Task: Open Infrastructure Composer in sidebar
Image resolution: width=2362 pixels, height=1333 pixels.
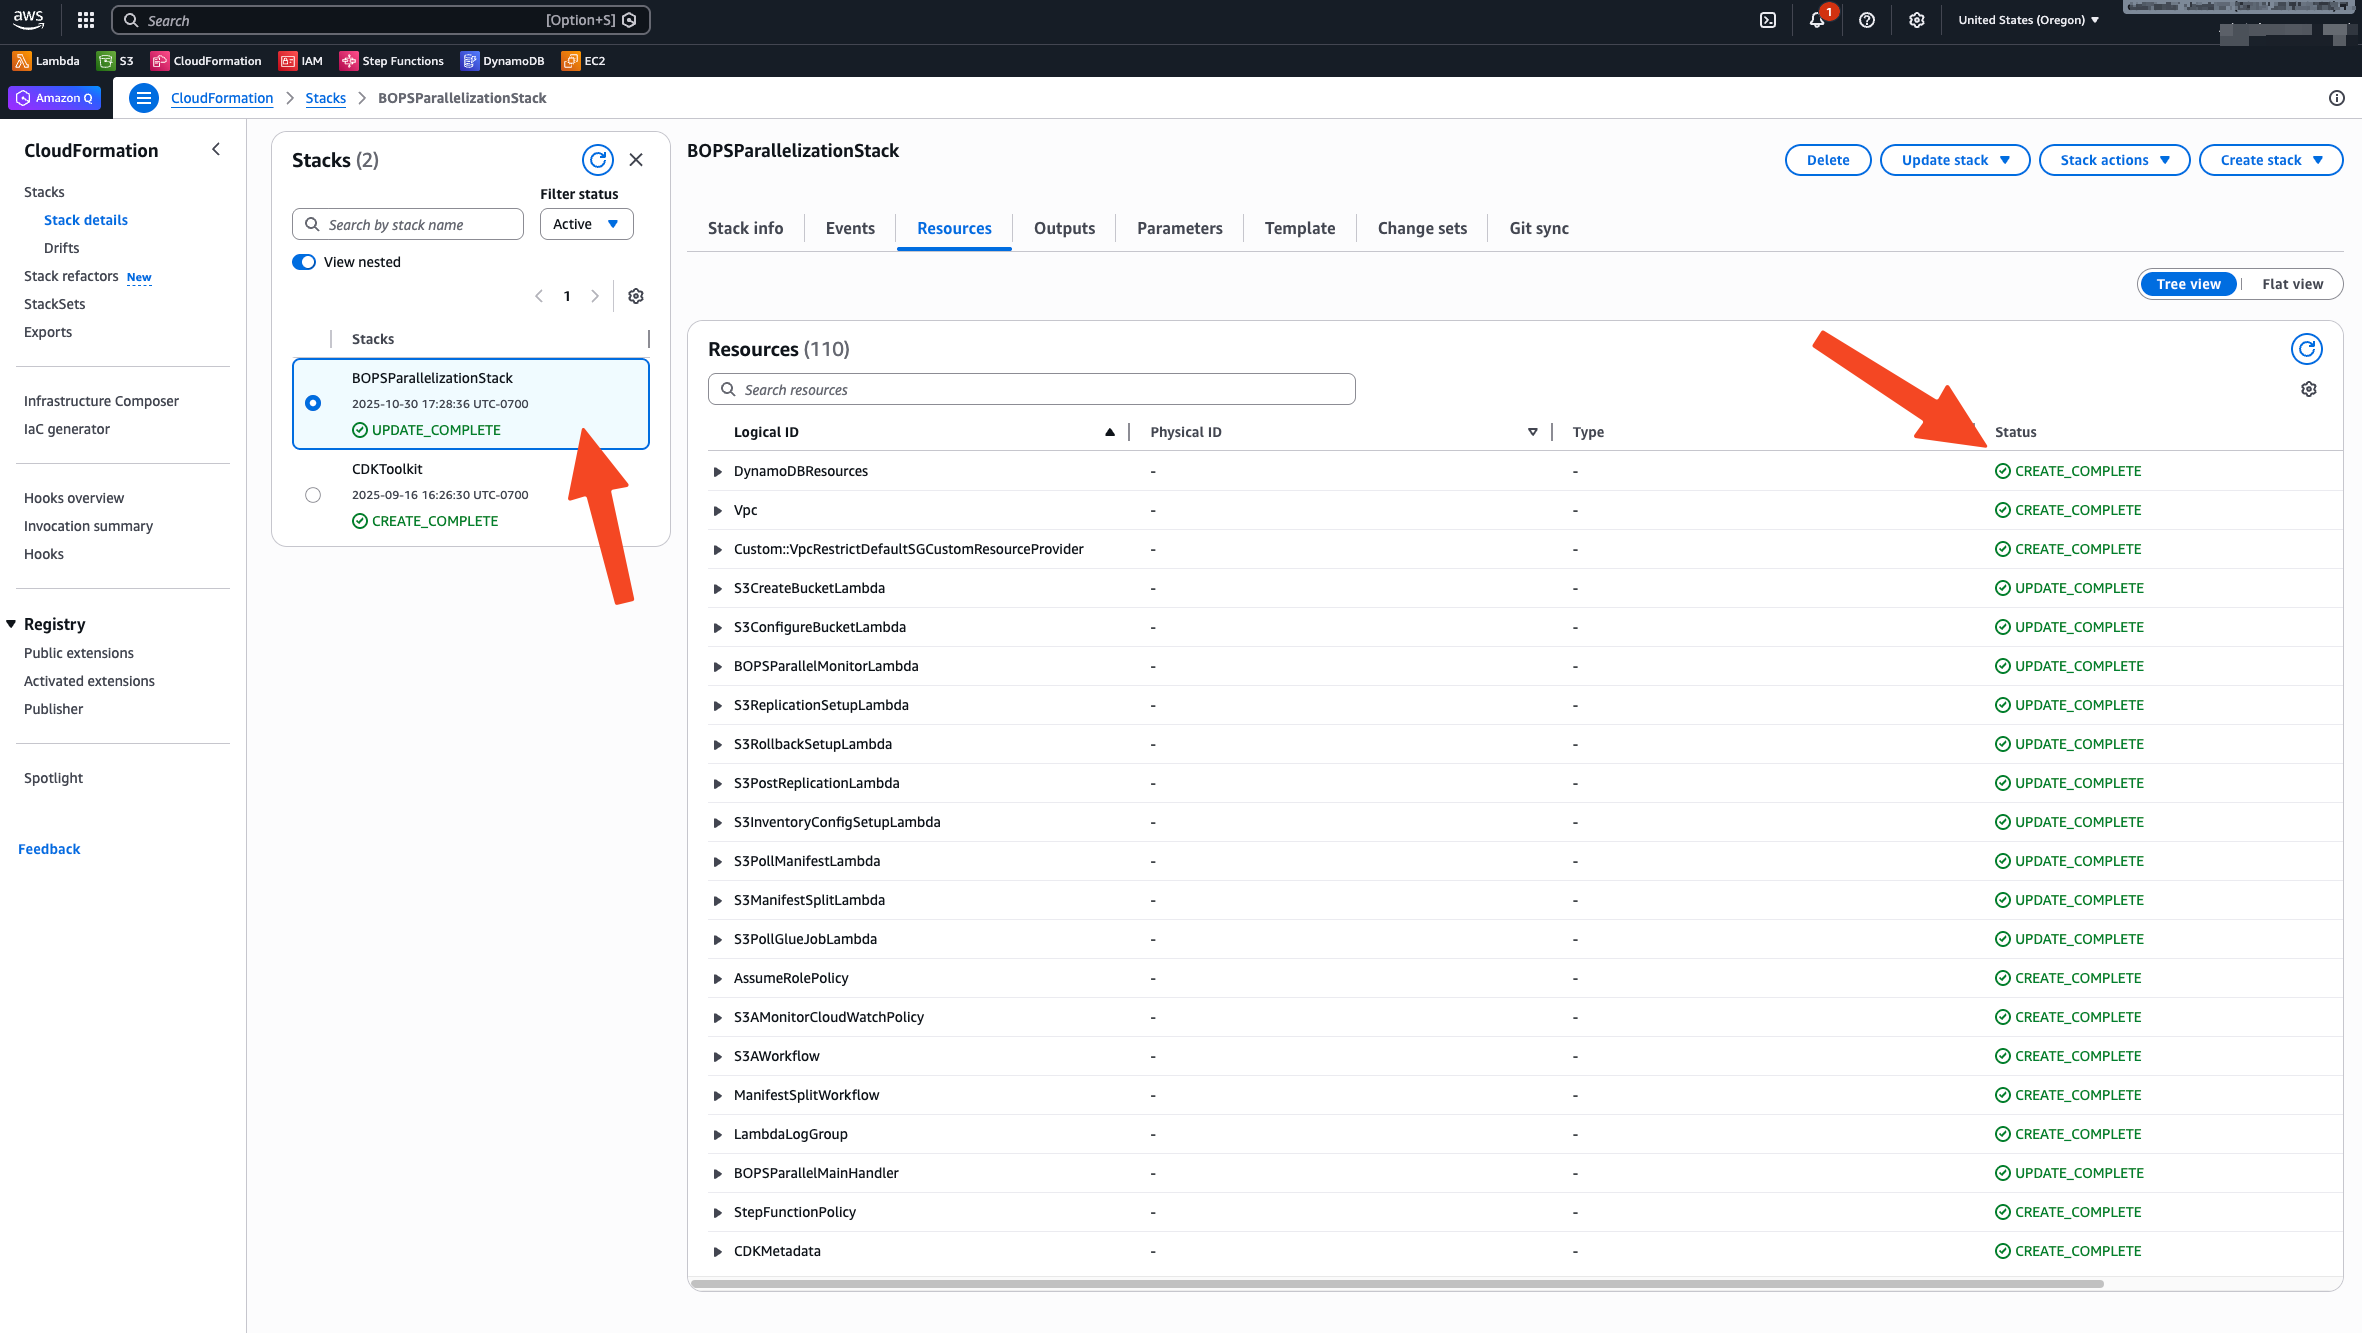Action: coord(101,401)
